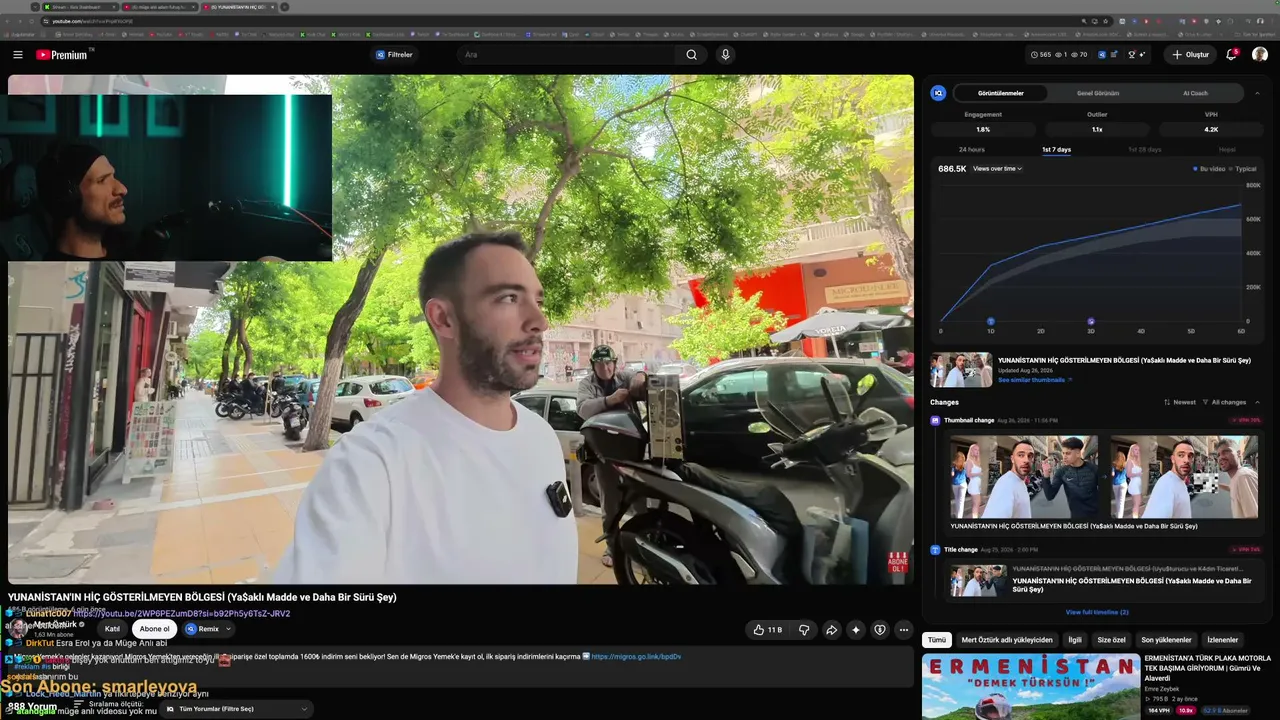The height and width of the screenshot is (720, 1280).
Task: Open See similar thumbnails link
Action: pyautogui.click(x=1034, y=380)
